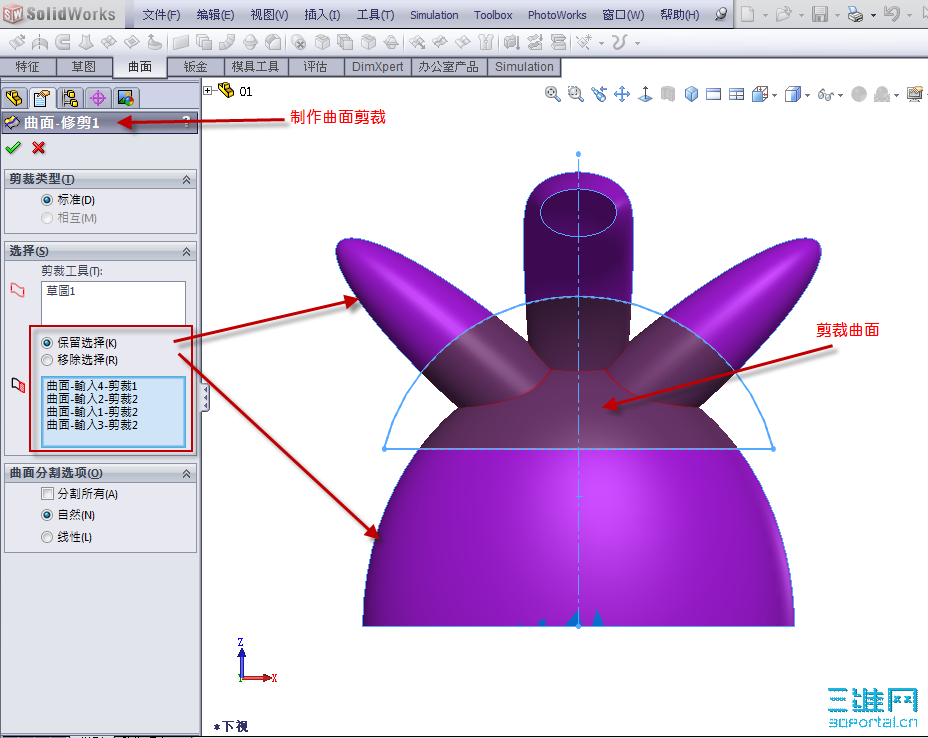Select 曲面-输入3-剪裁2 in the list

tap(92, 425)
